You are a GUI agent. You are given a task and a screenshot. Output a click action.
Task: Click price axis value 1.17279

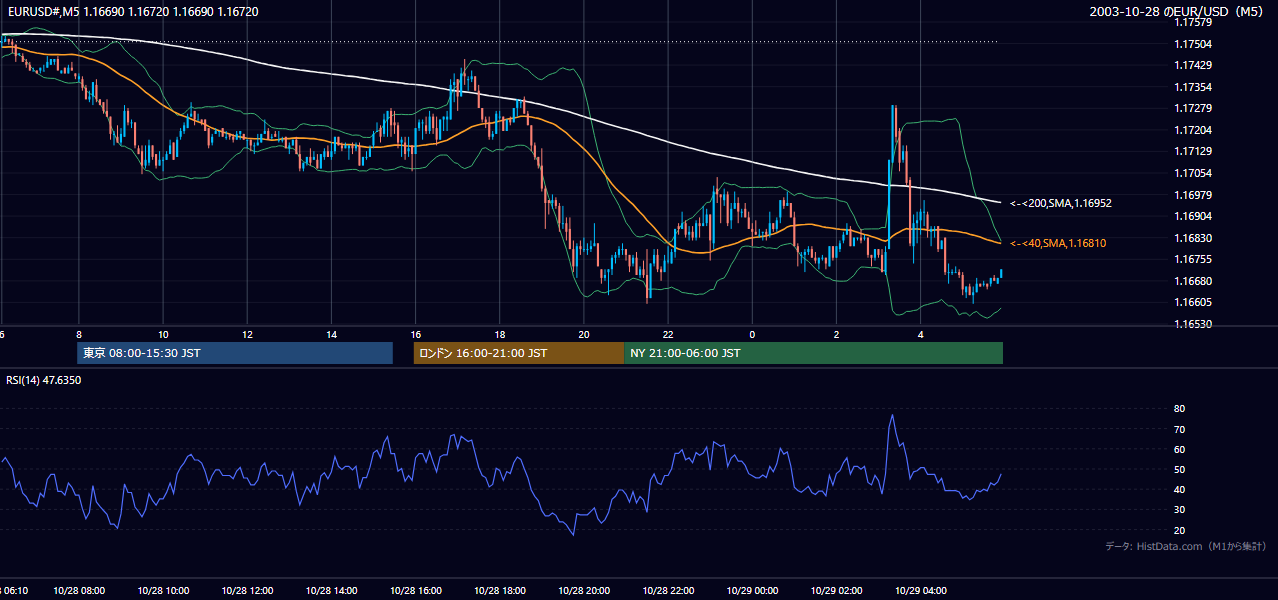point(1193,108)
